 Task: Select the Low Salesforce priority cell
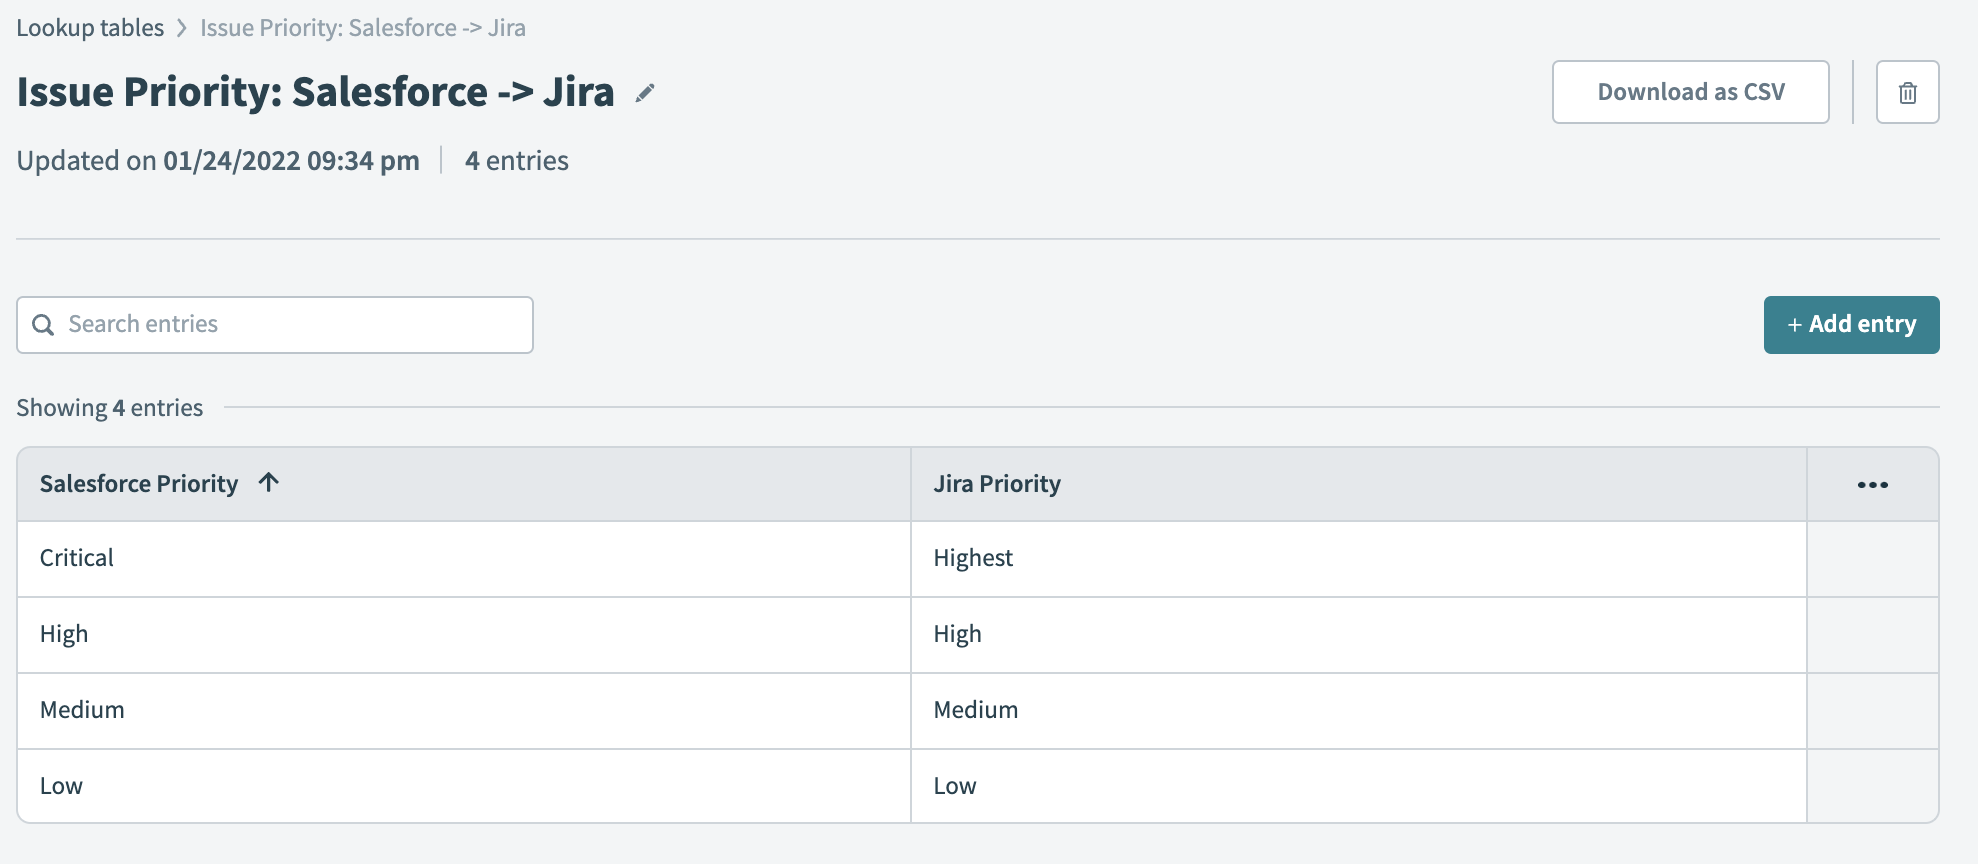tap(61, 786)
